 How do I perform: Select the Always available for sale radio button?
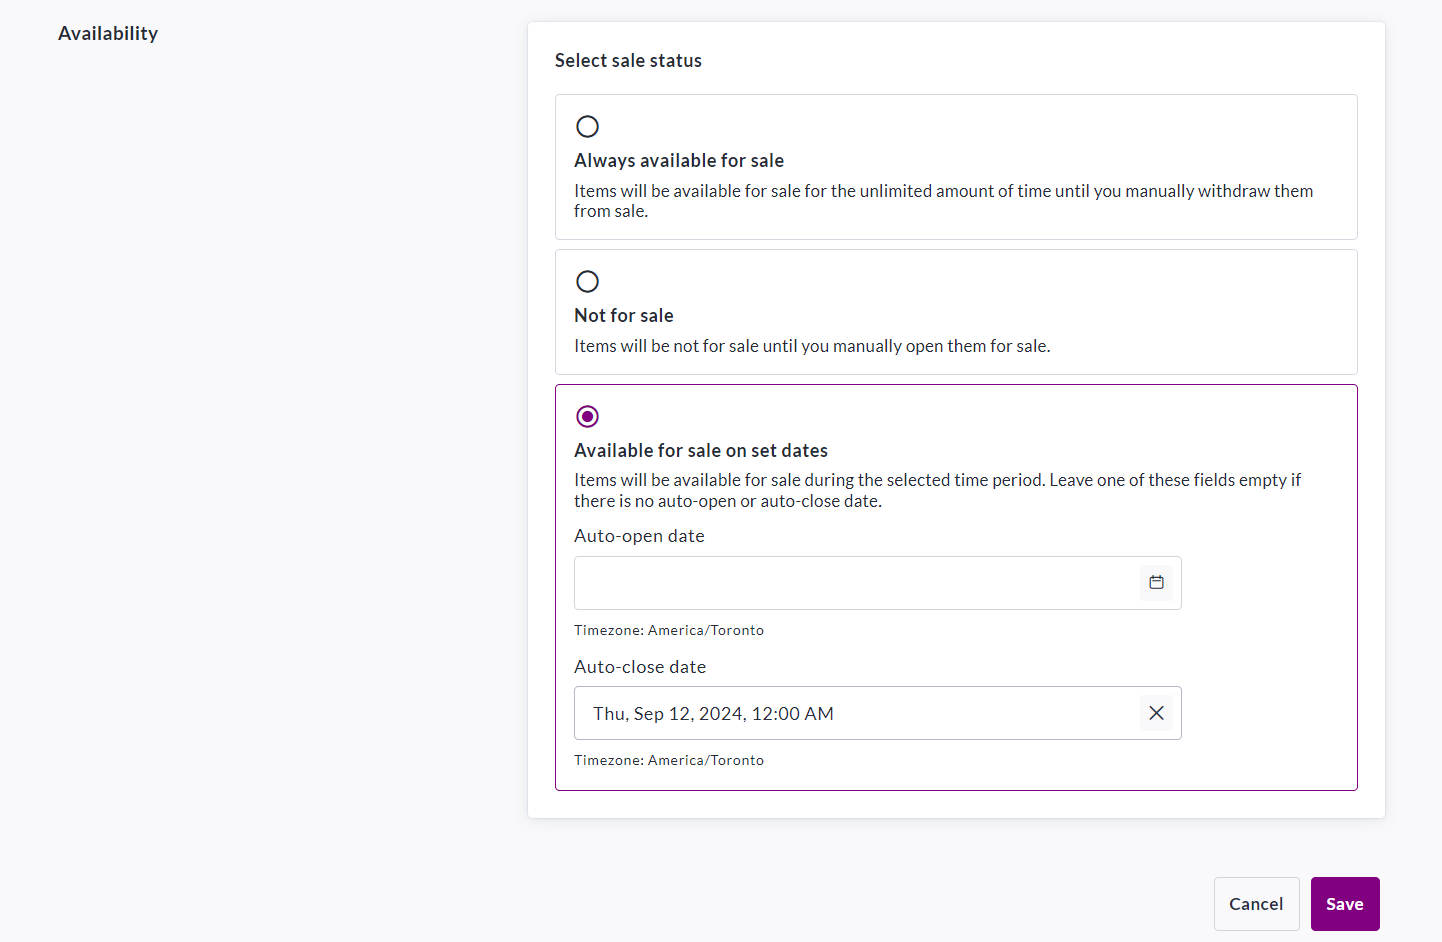[588, 126]
